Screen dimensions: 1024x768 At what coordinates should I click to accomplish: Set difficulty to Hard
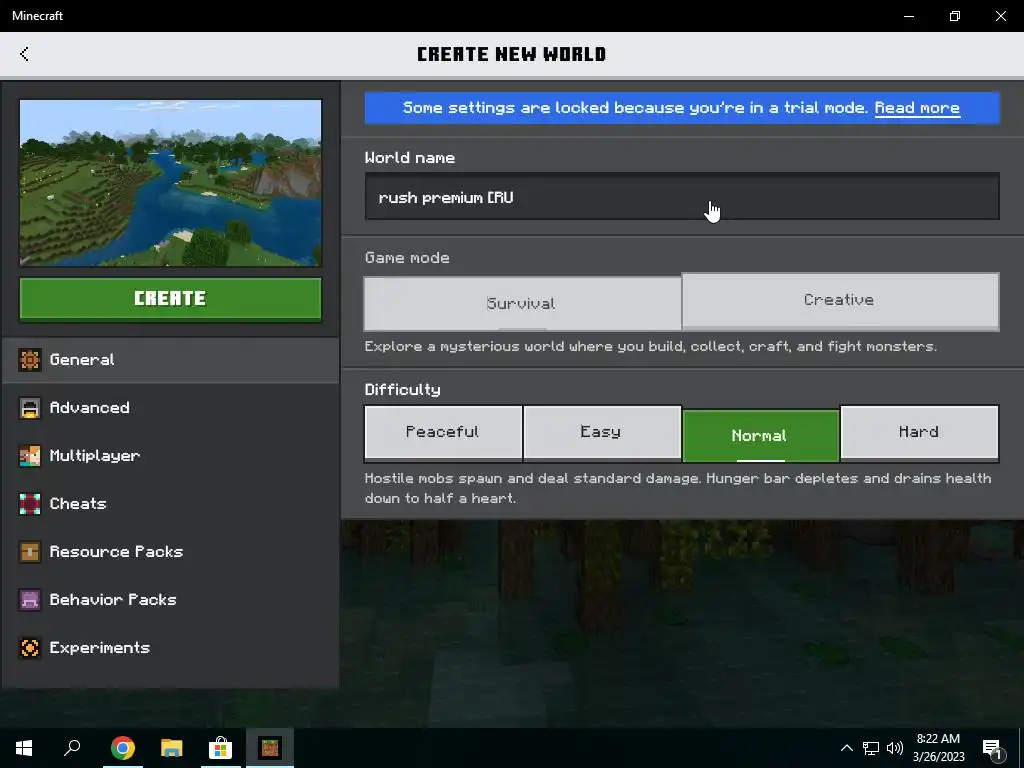[920, 432]
